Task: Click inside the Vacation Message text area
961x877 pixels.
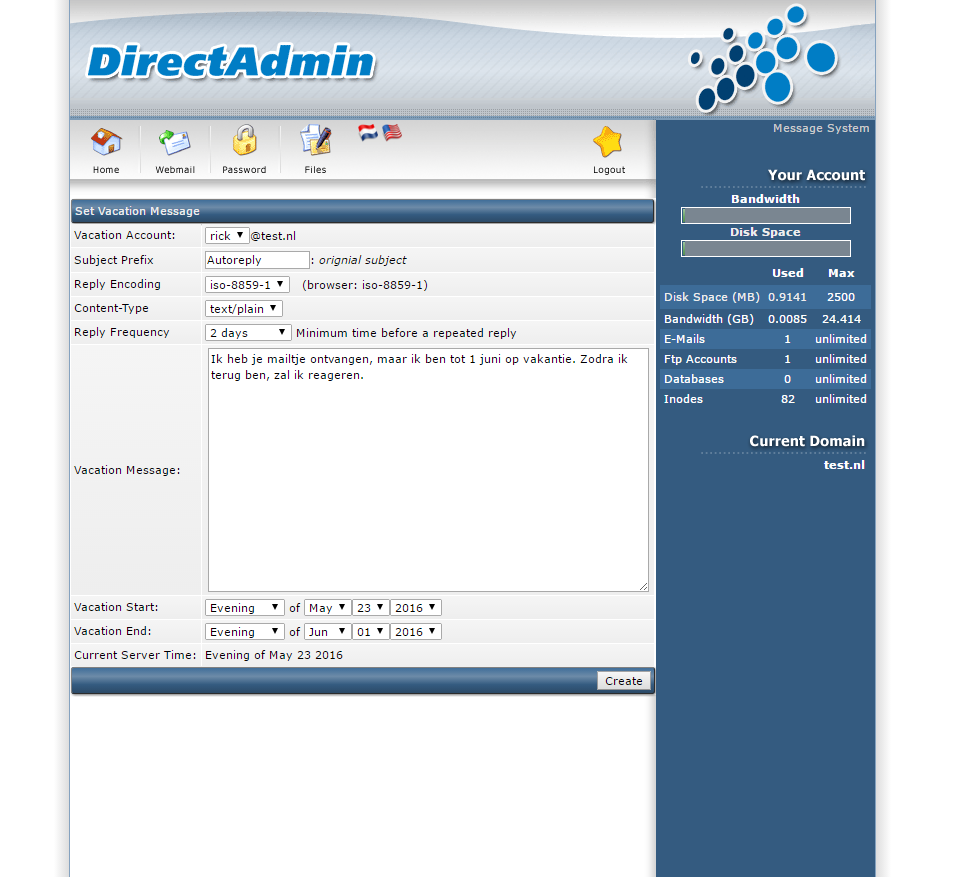Action: (428, 470)
